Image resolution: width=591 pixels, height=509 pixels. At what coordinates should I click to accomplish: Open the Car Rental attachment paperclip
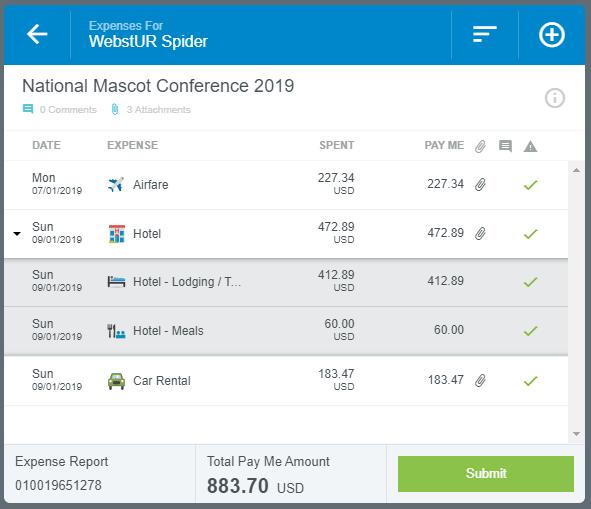tap(480, 381)
